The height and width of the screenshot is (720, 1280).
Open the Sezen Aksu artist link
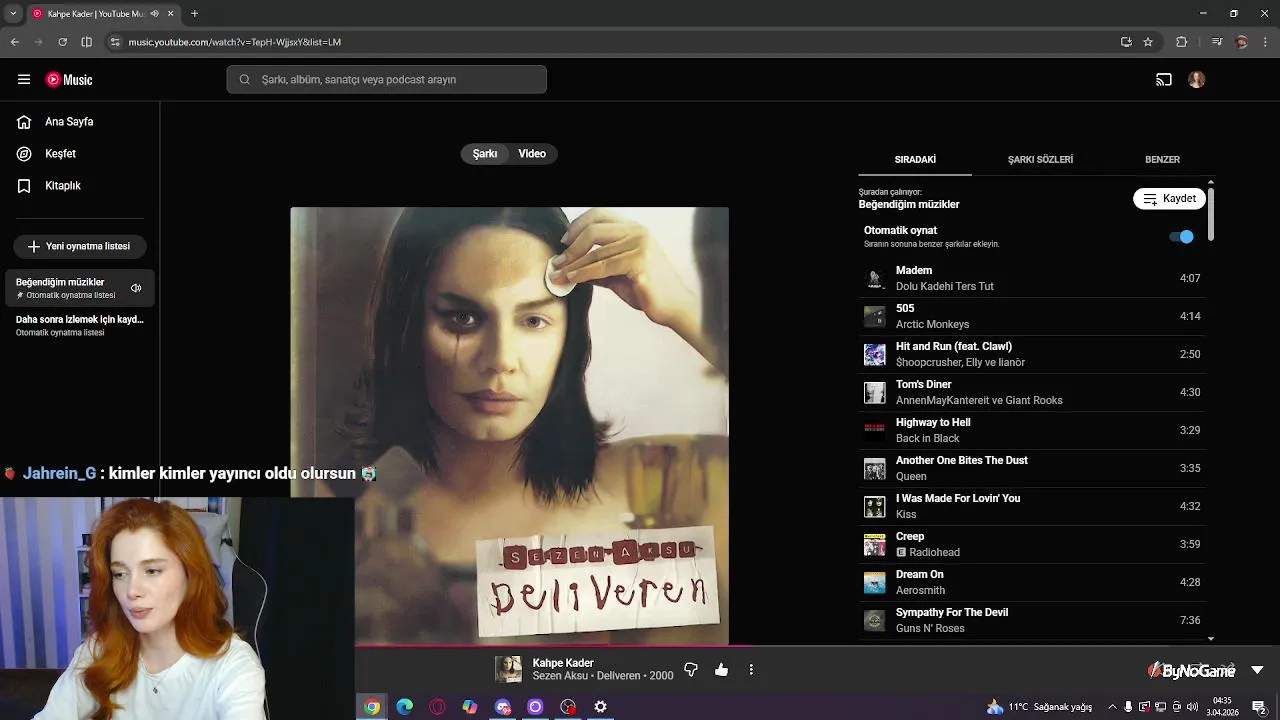pyautogui.click(x=560, y=676)
